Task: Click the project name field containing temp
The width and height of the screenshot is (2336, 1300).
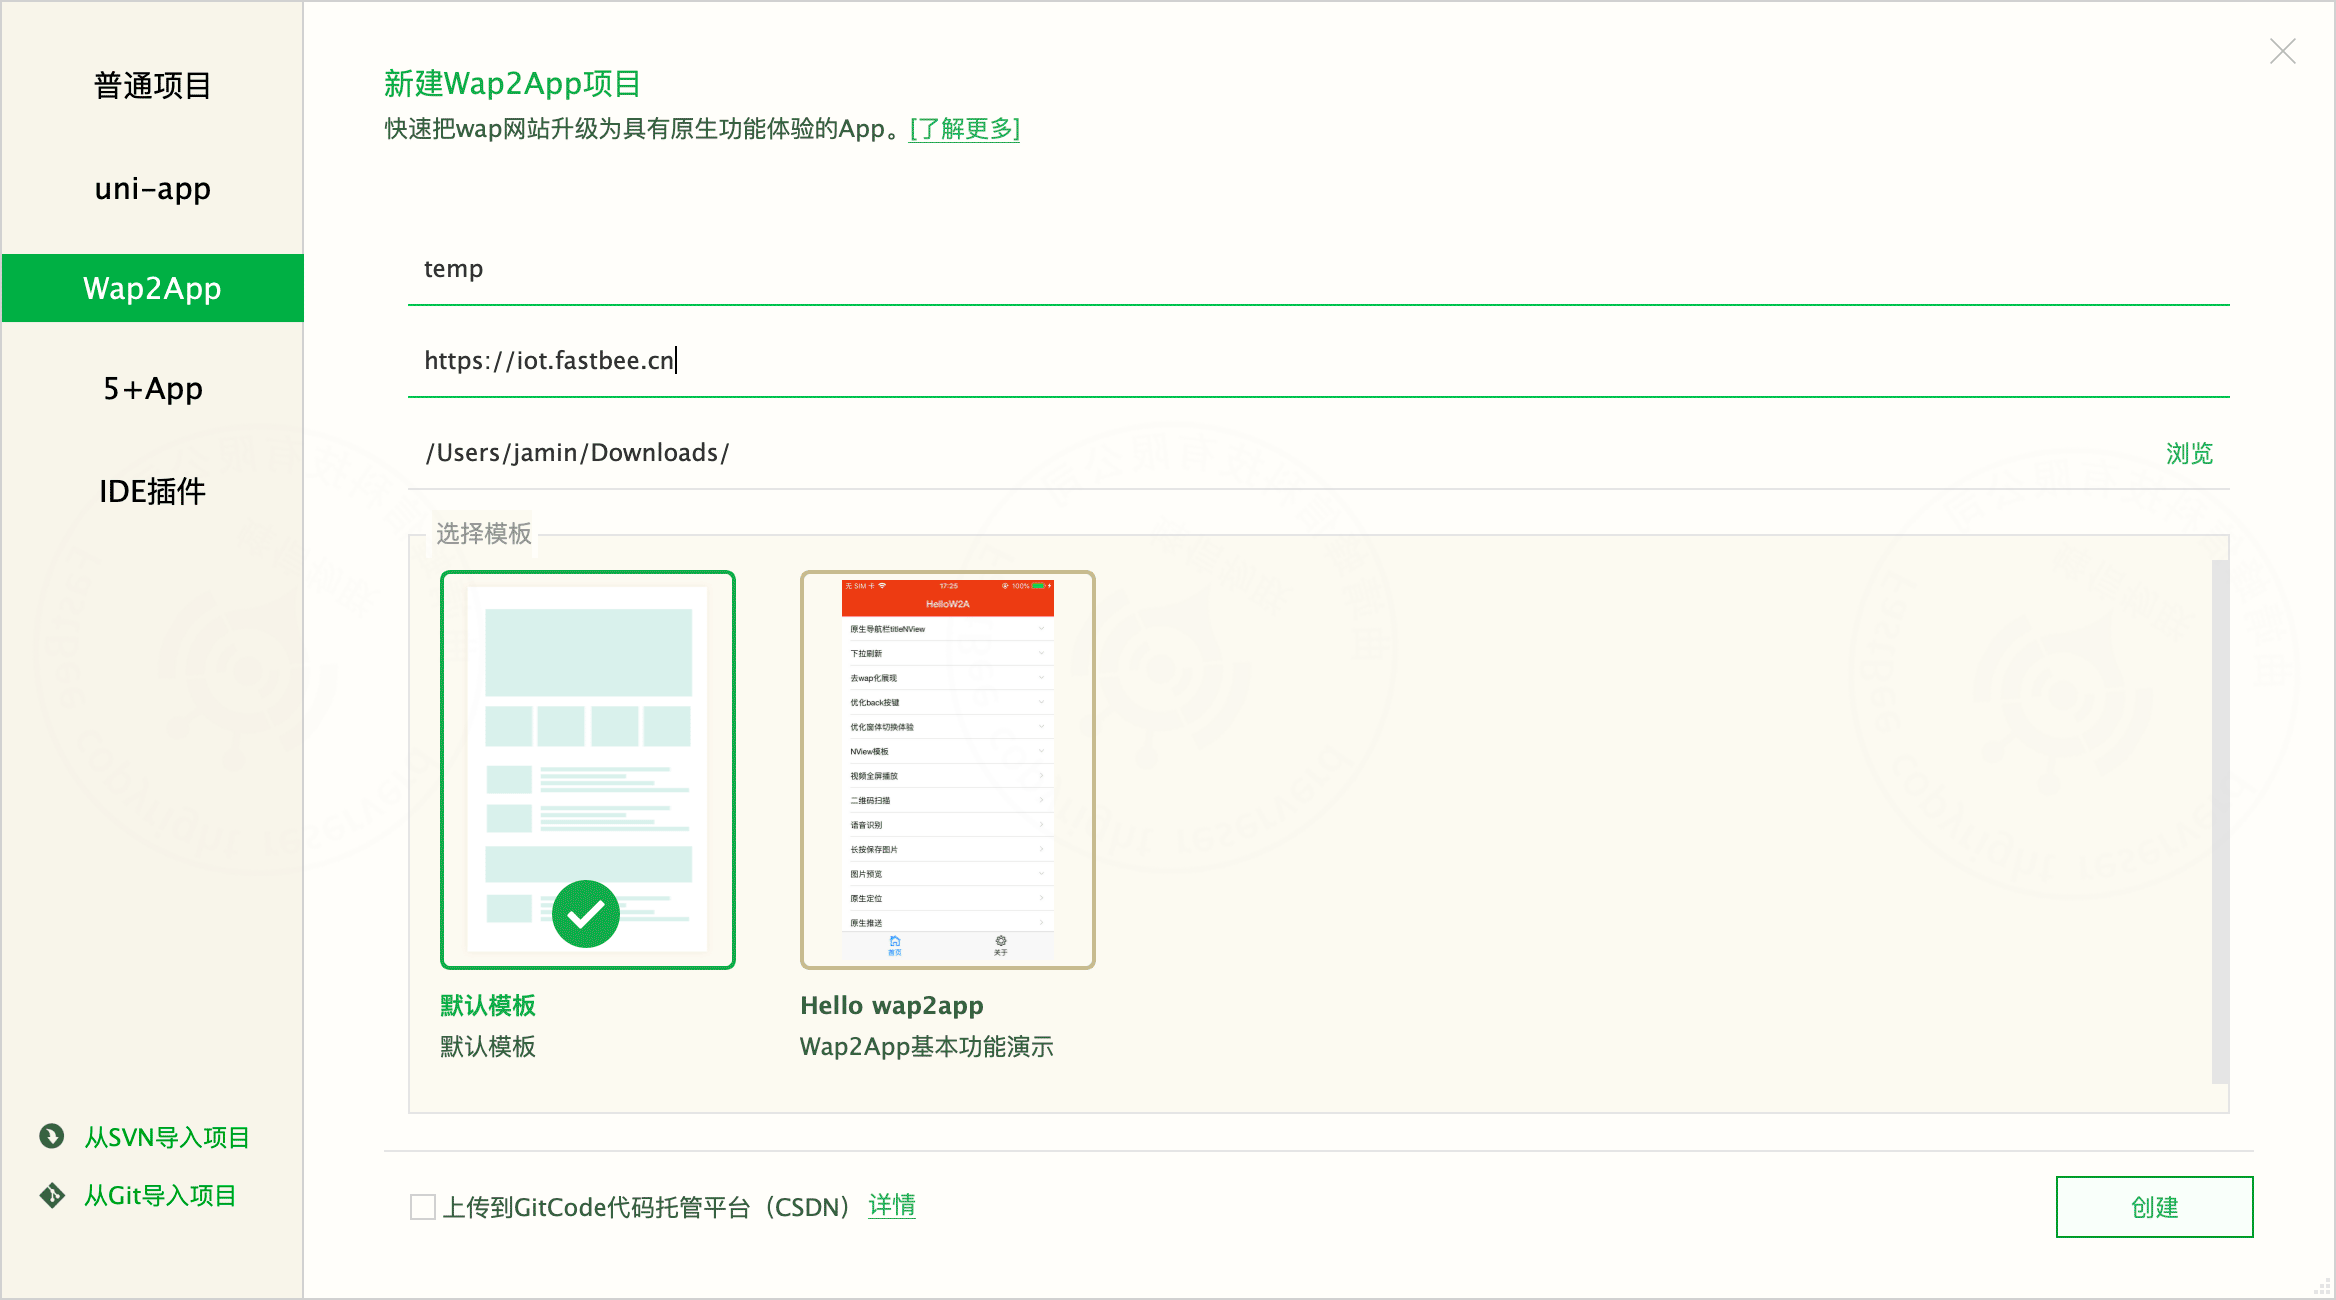Action: (x=1318, y=269)
